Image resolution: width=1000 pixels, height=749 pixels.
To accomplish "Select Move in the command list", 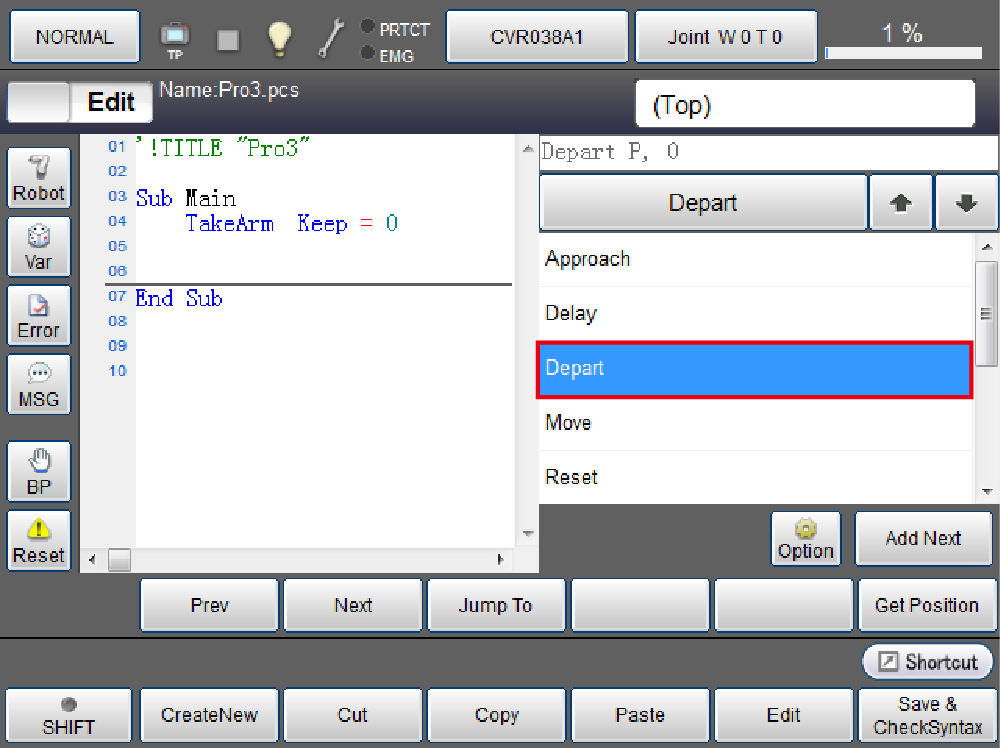I will [755, 423].
